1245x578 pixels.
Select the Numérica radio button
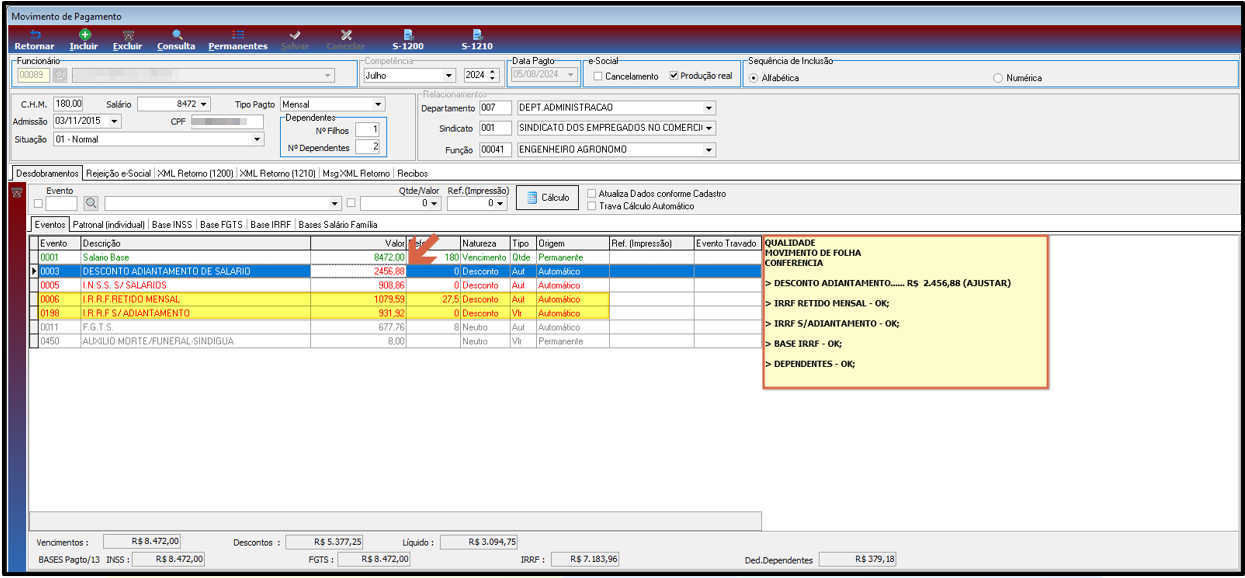(x=998, y=77)
